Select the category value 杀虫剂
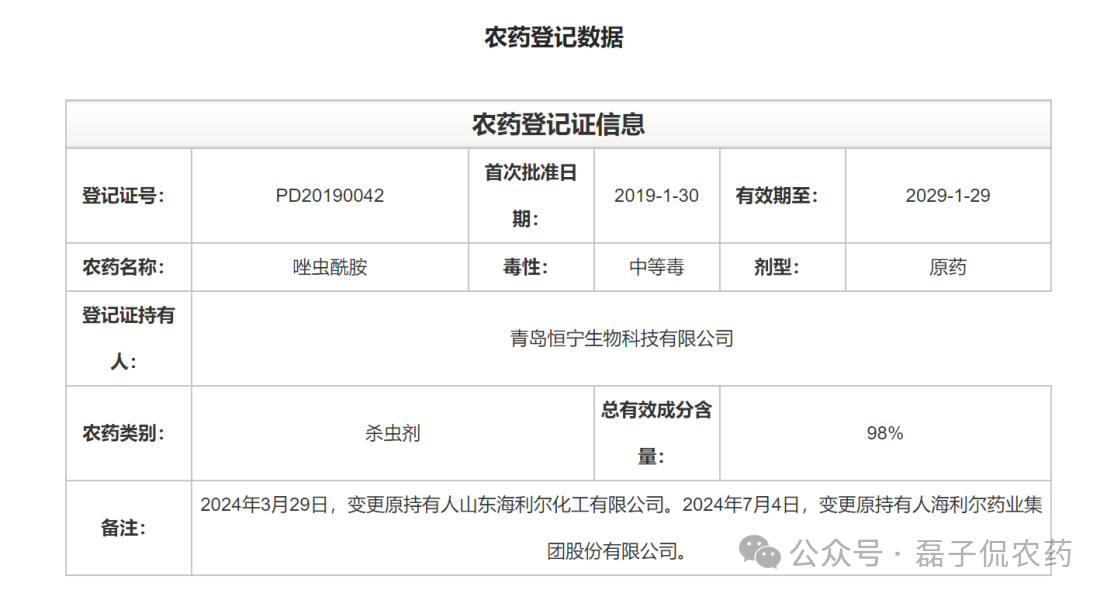1108x597 pixels. tap(393, 433)
